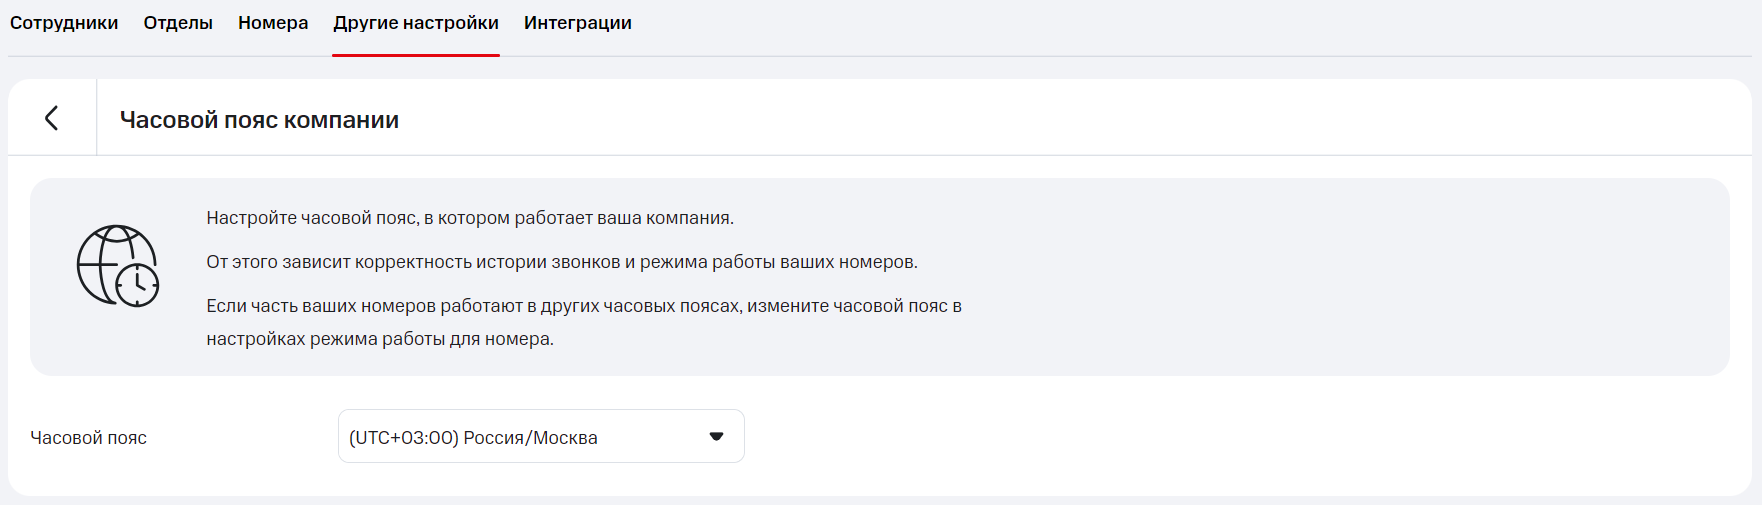Switch to the Сотрудники tab

64,23
